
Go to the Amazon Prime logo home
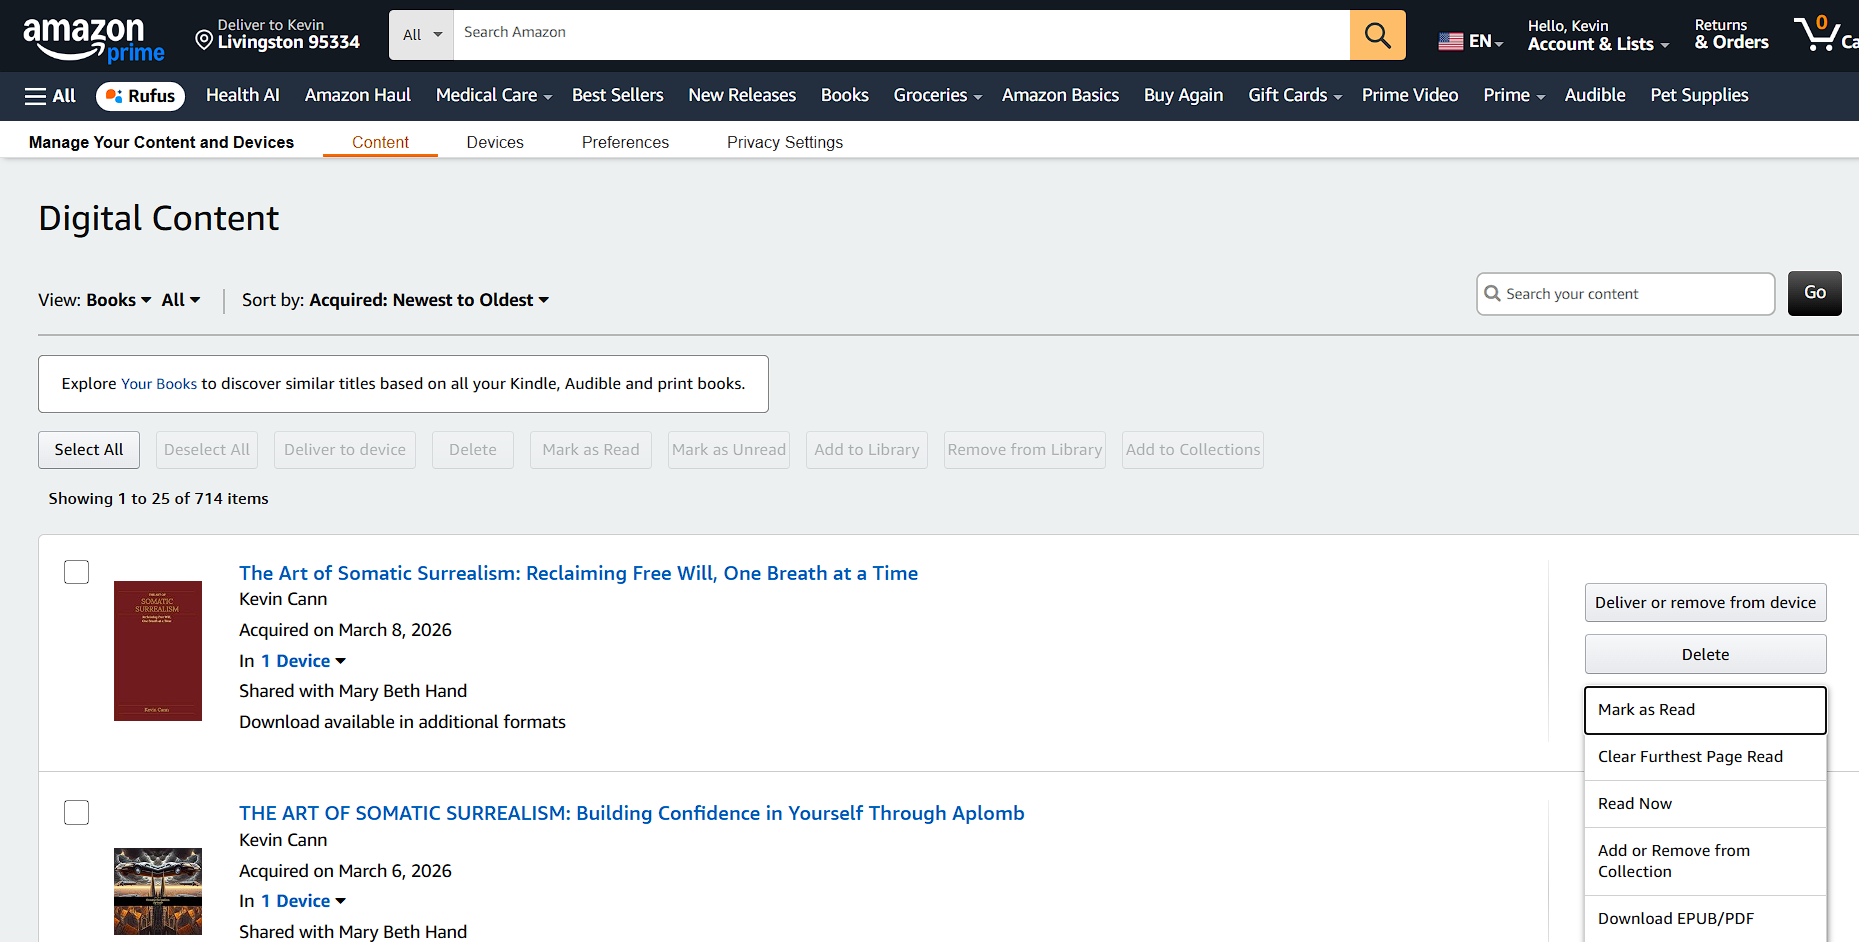click(x=93, y=40)
